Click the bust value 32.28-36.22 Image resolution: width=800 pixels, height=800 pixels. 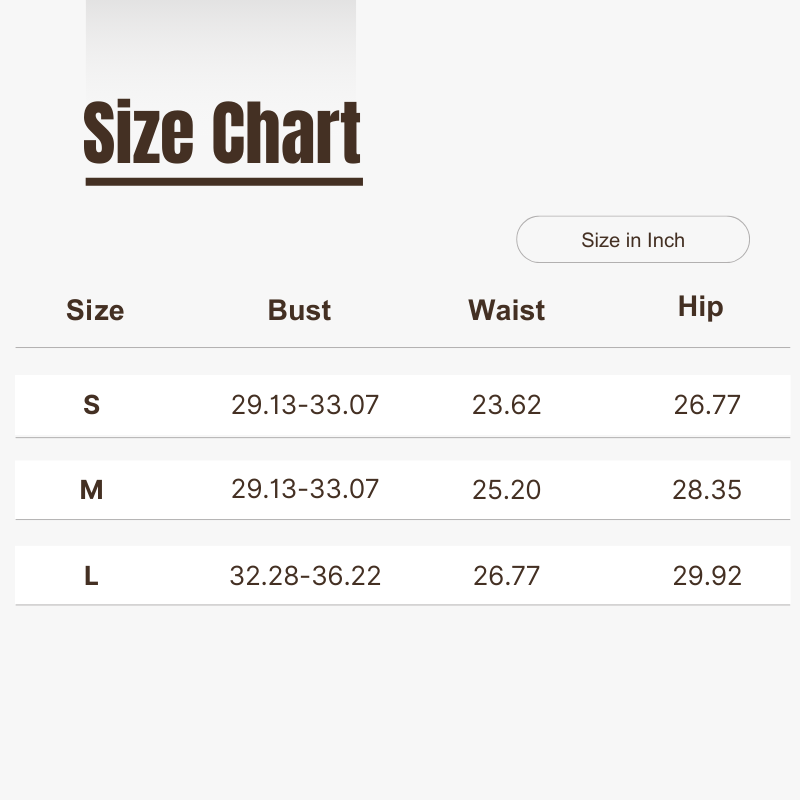(x=305, y=576)
